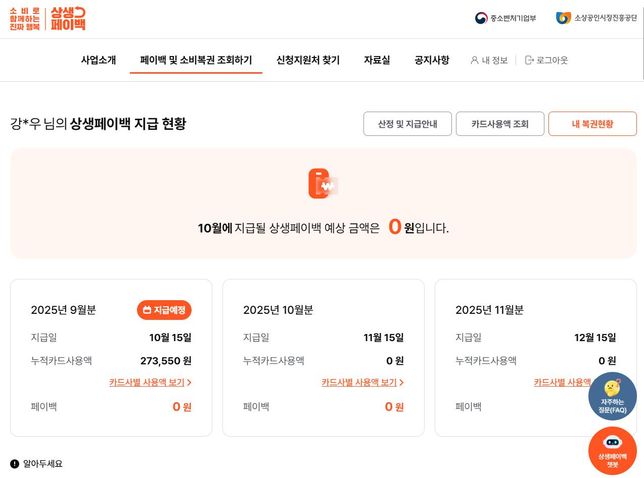The width and height of the screenshot is (644, 478).
Task: Go to 신청지원처 찾기 menu
Action: coord(308,60)
